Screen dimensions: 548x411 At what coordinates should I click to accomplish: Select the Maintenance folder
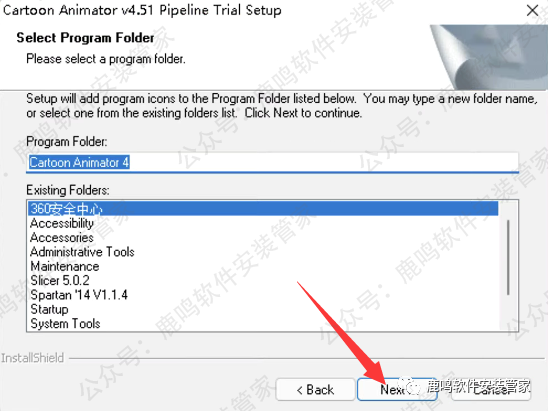click(65, 266)
